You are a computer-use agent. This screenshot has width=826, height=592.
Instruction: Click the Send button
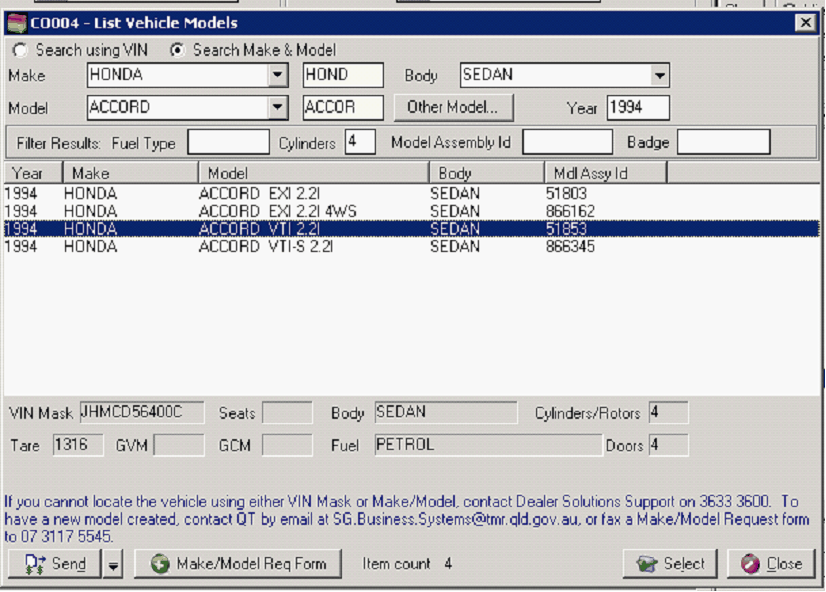pos(55,564)
